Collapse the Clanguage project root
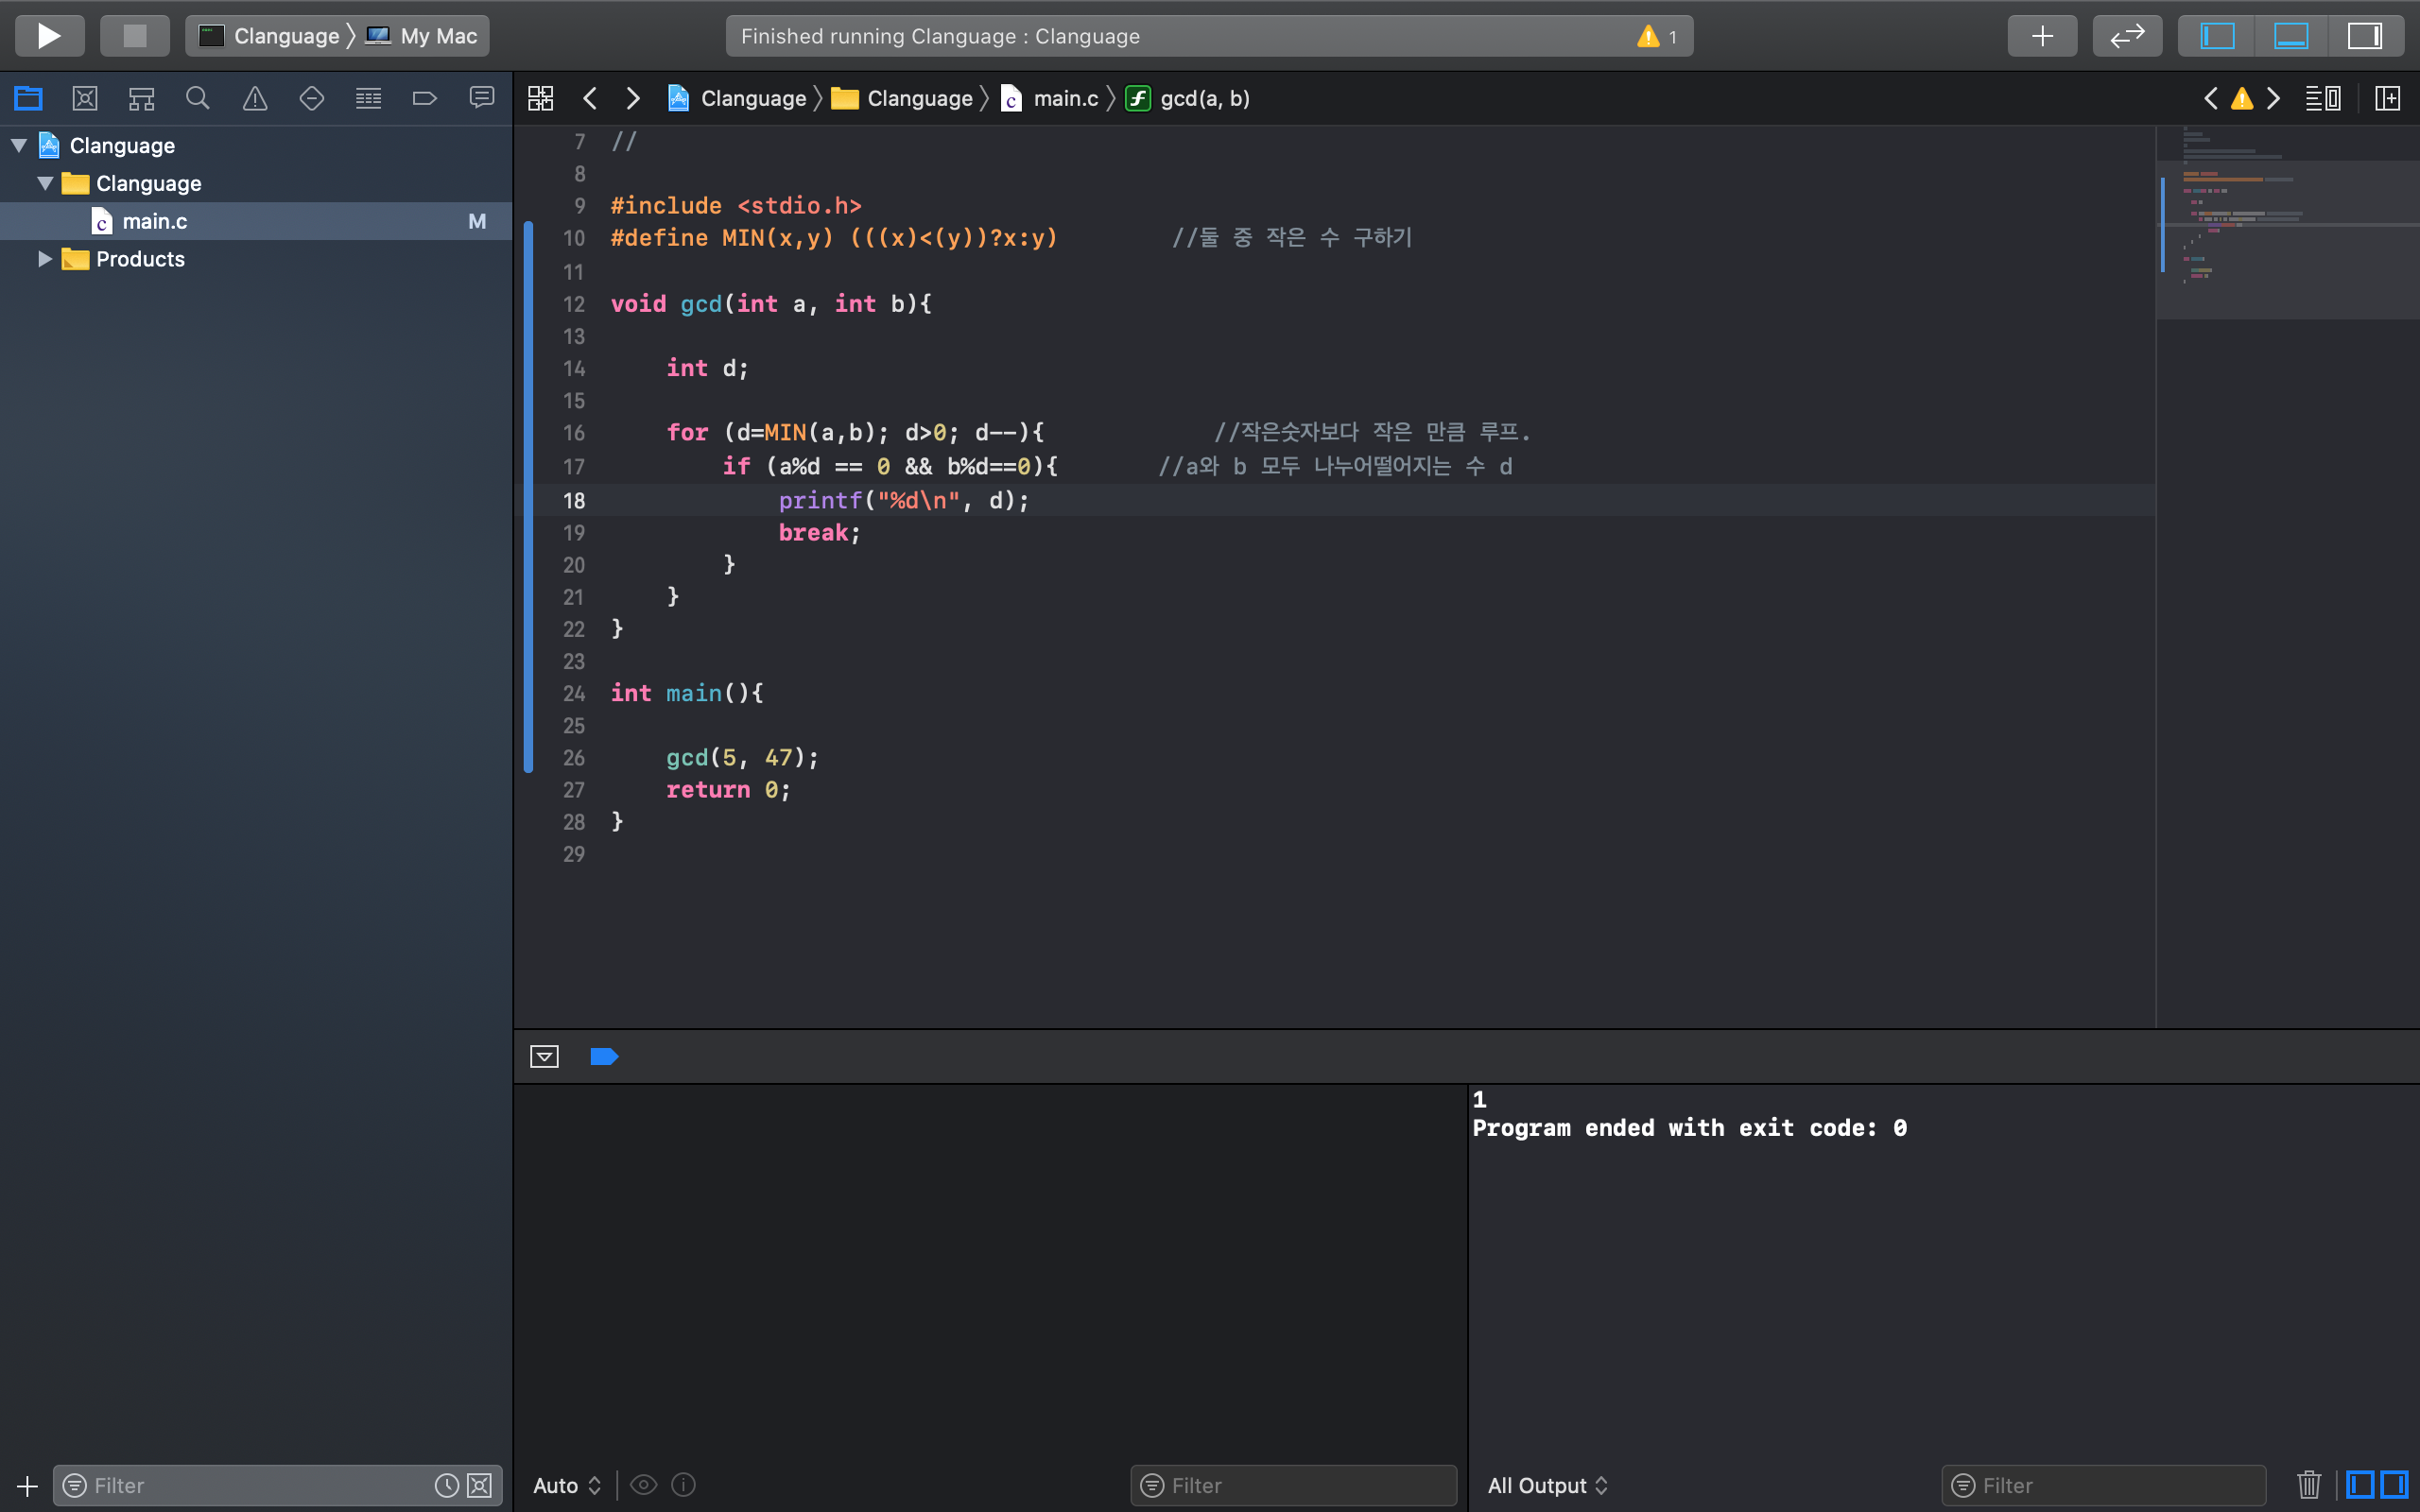Screen dimensions: 2420x1512 [19, 145]
